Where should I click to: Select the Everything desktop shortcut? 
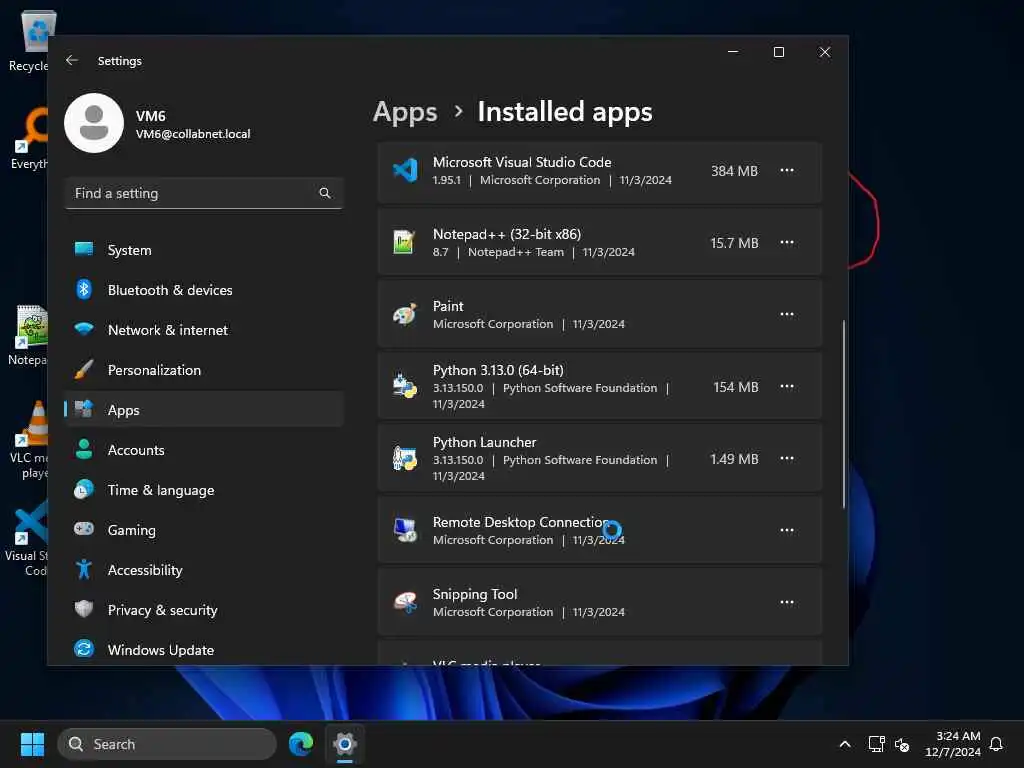pos(29,139)
